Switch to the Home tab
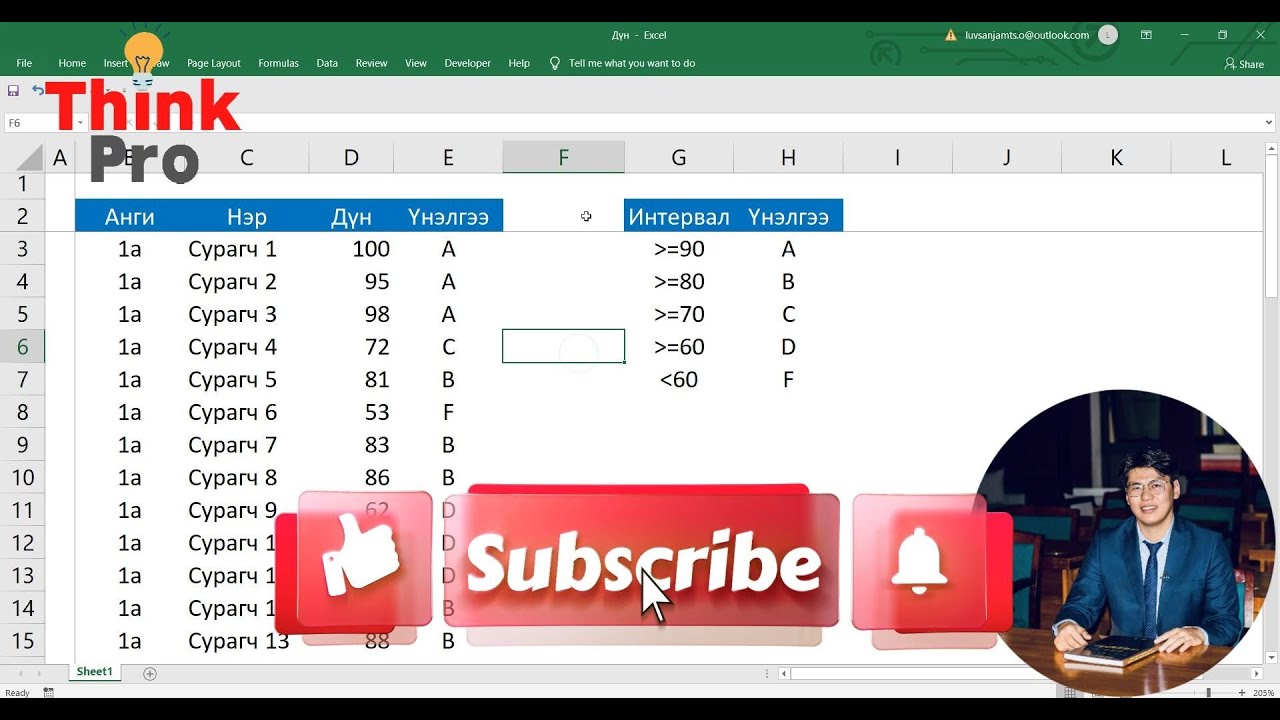Viewport: 1280px width, 720px height. tap(72, 63)
